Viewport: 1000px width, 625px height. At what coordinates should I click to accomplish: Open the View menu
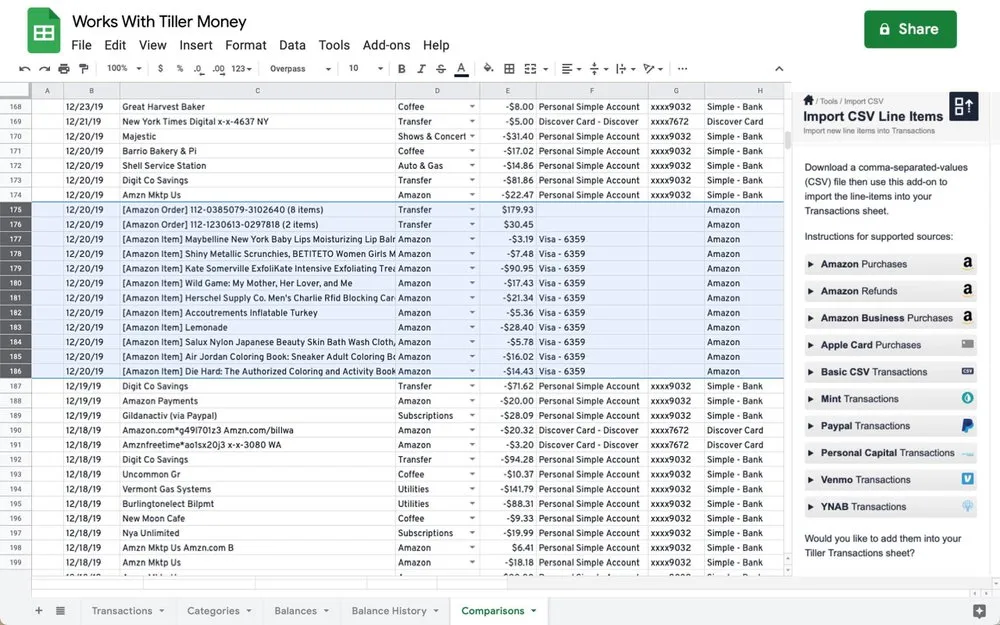click(x=152, y=45)
